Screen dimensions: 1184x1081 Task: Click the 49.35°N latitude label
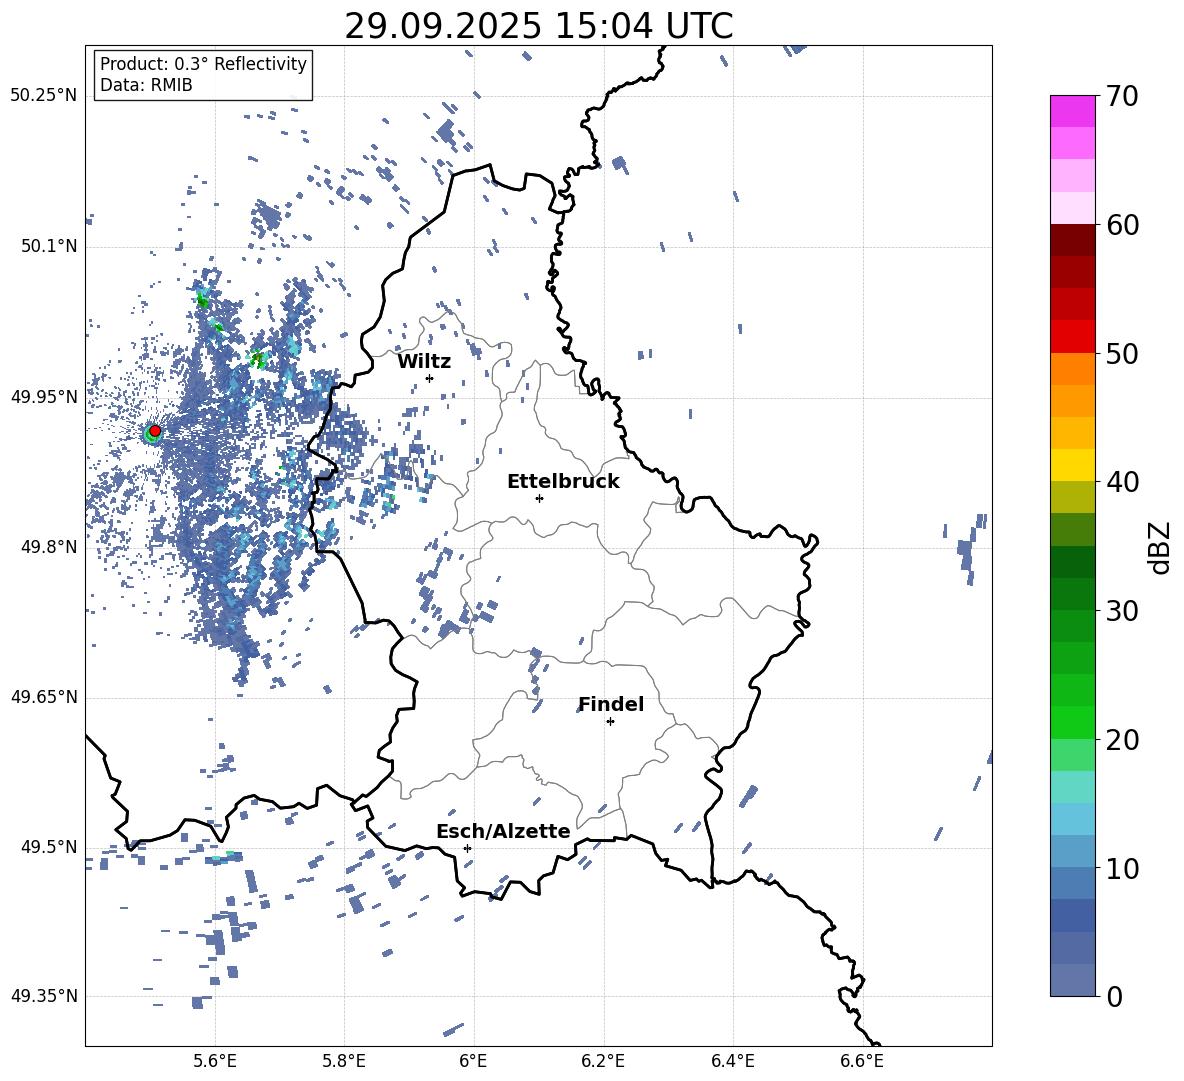44,996
